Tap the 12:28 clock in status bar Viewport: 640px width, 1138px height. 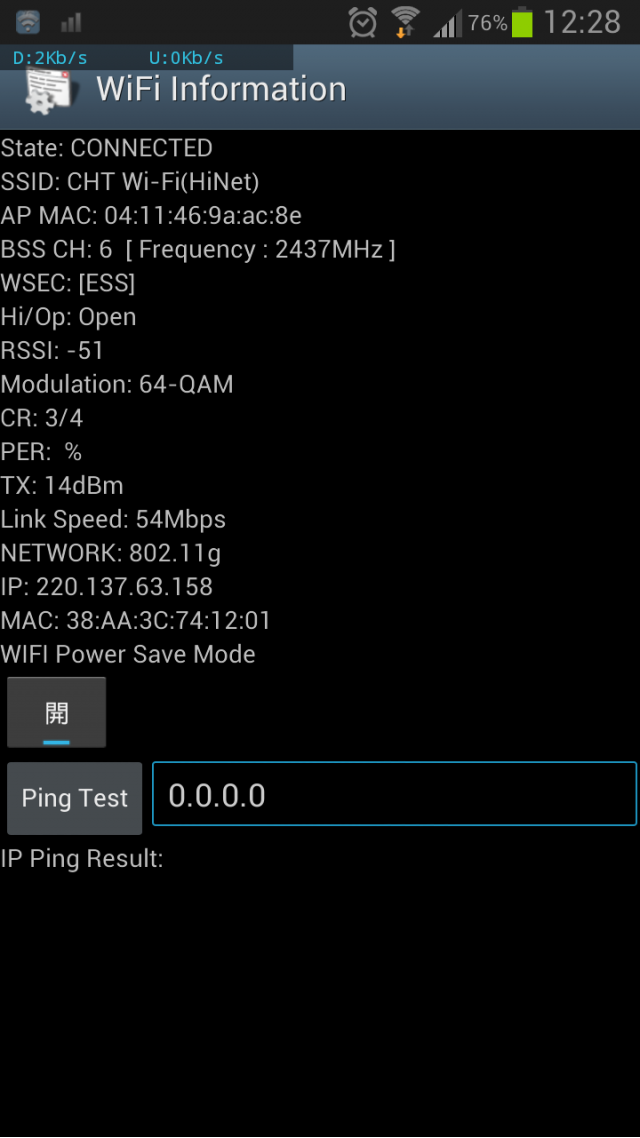tap(582, 22)
